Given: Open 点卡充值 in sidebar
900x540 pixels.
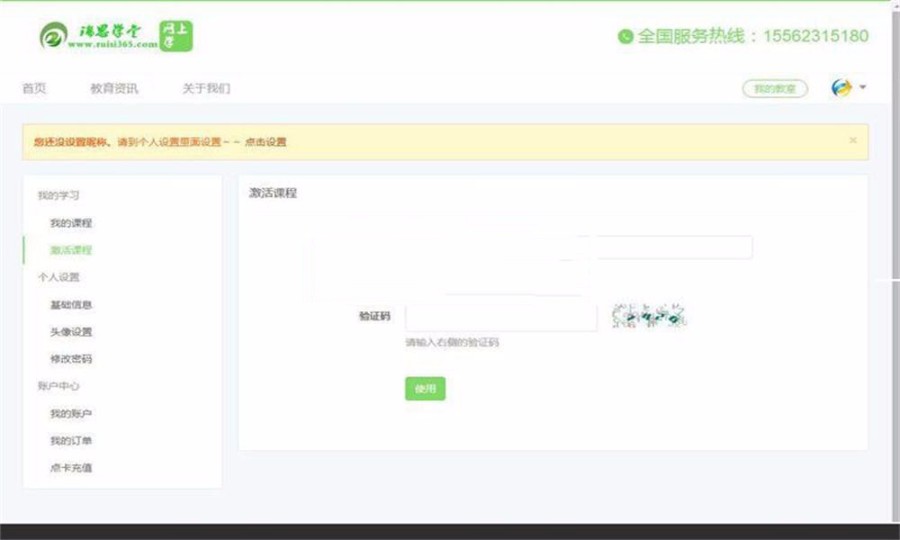Looking at the screenshot, I should coord(71,467).
